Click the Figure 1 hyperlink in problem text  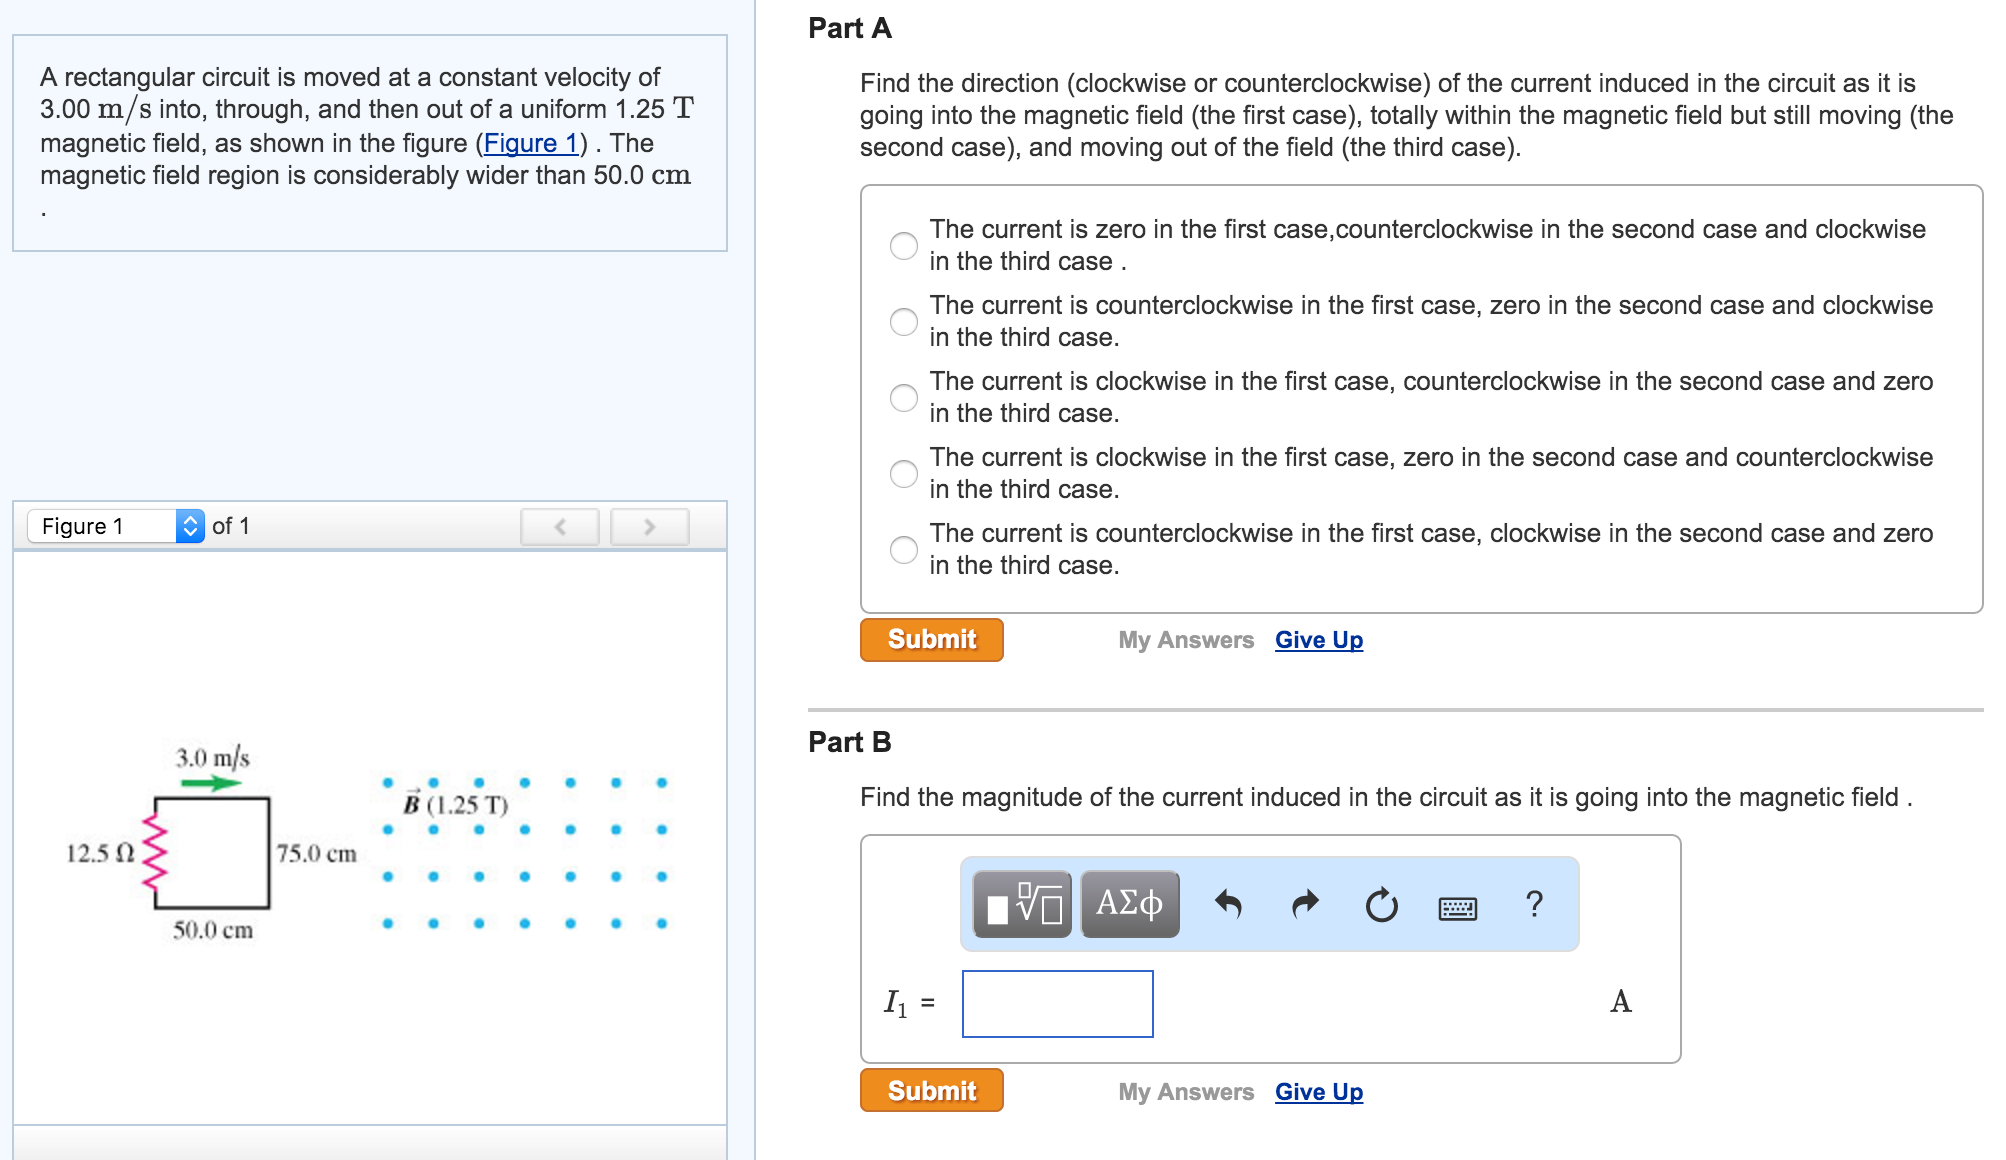(531, 143)
